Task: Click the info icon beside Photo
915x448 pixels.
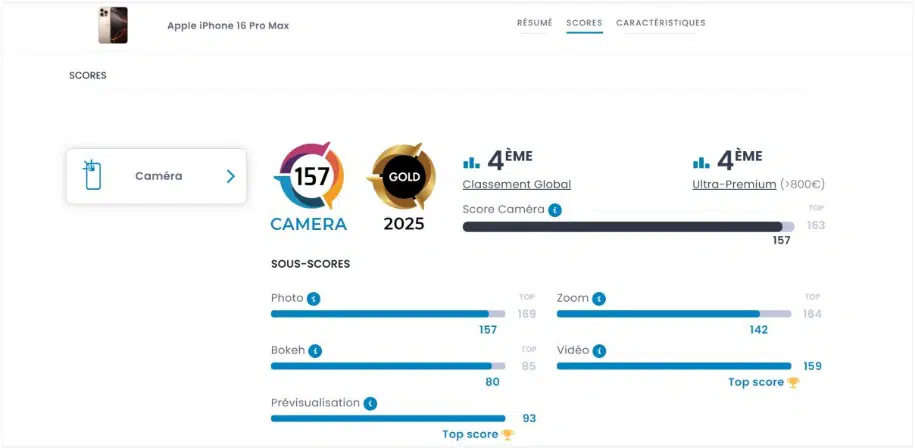Action: [313, 299]
